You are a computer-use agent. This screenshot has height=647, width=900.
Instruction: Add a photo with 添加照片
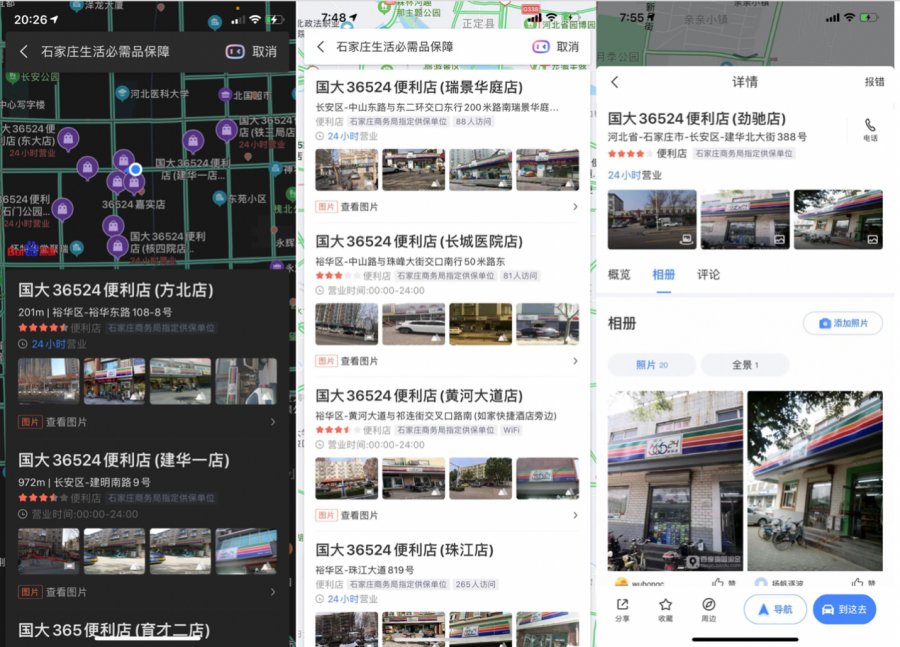coord(843,323)
